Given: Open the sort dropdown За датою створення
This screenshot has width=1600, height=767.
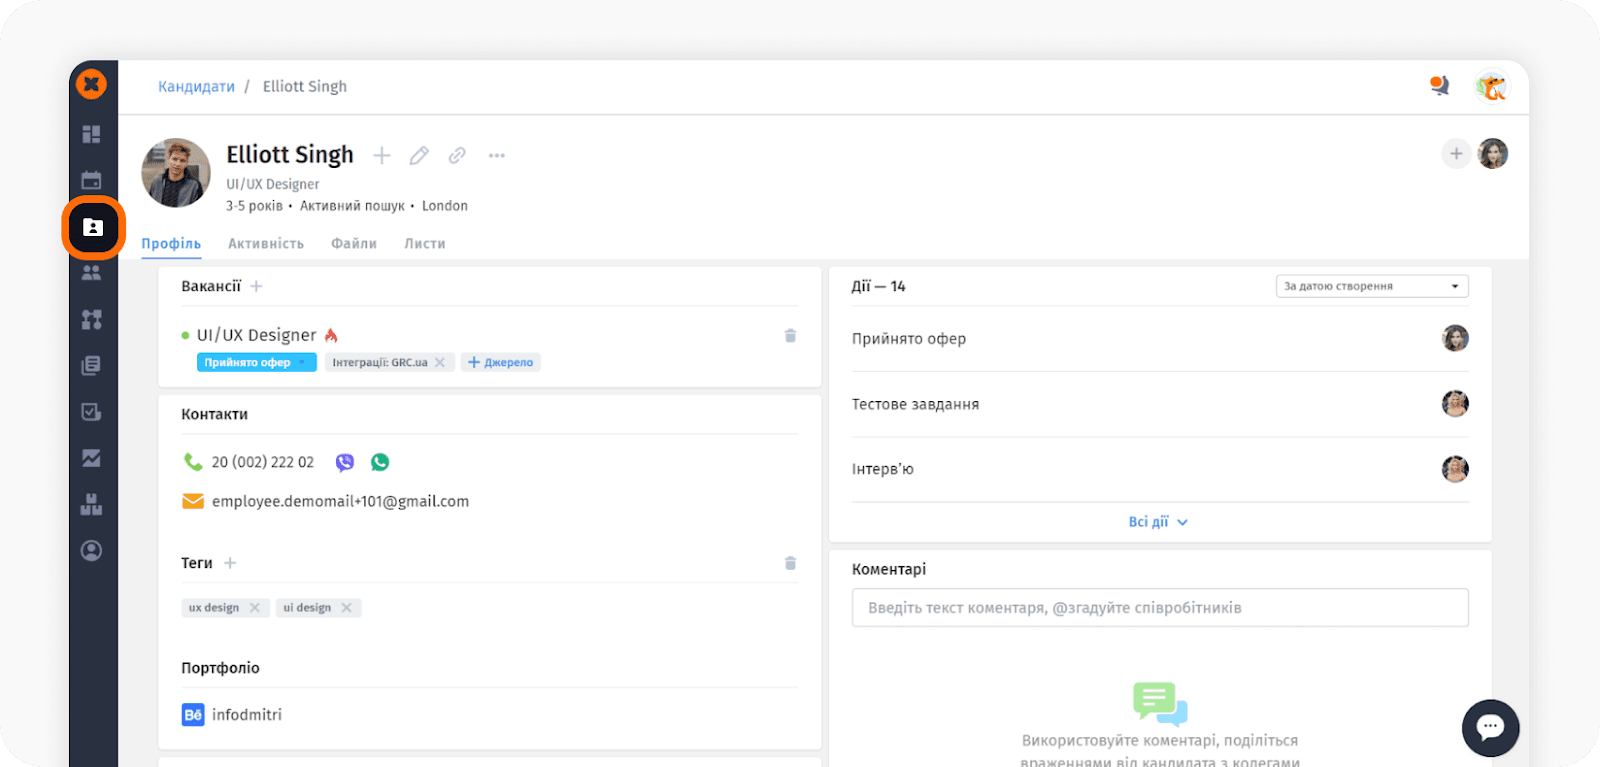Looking at the screenshot, I should 1371,286.
